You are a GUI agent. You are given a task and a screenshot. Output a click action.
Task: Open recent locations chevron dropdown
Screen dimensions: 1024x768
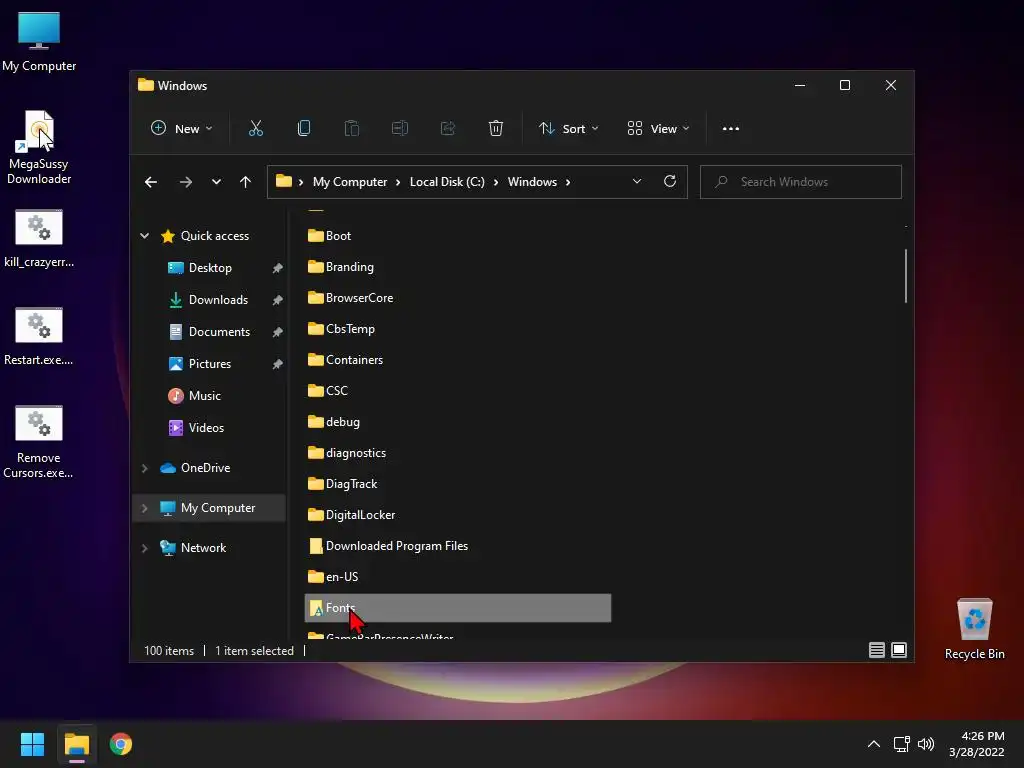pyautogui.click(x=216, y=182)
